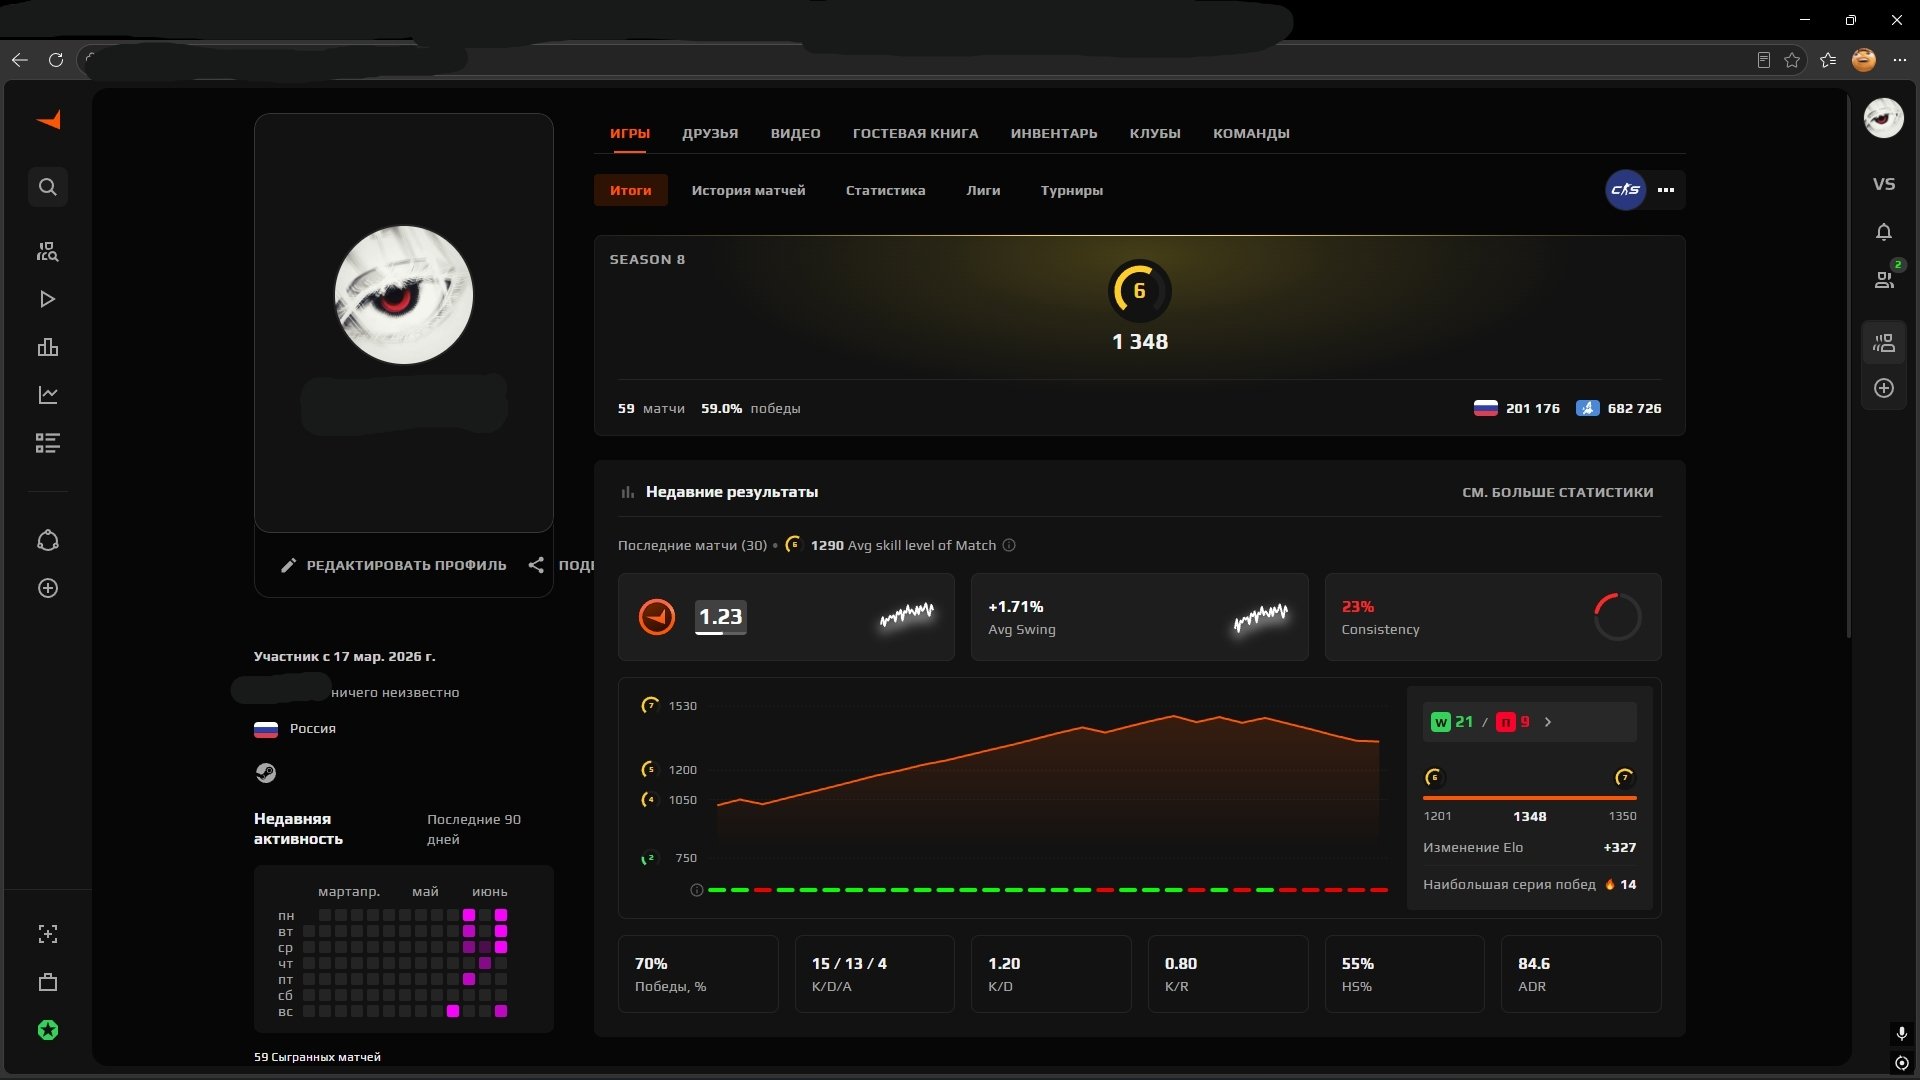Open the search icon in left sidebar
1920x1080 pixels.
(x=48, y=187)
